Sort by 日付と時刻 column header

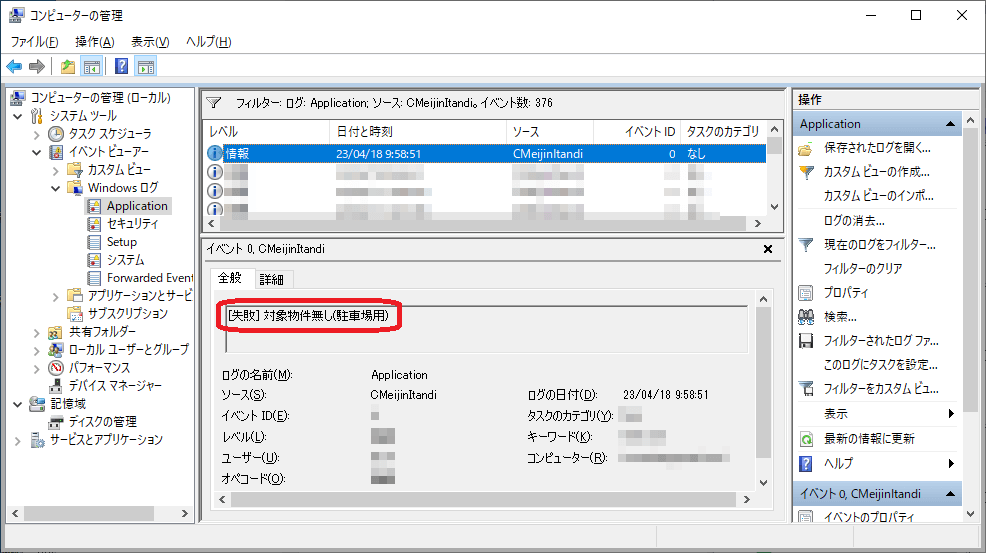[364, 132]
